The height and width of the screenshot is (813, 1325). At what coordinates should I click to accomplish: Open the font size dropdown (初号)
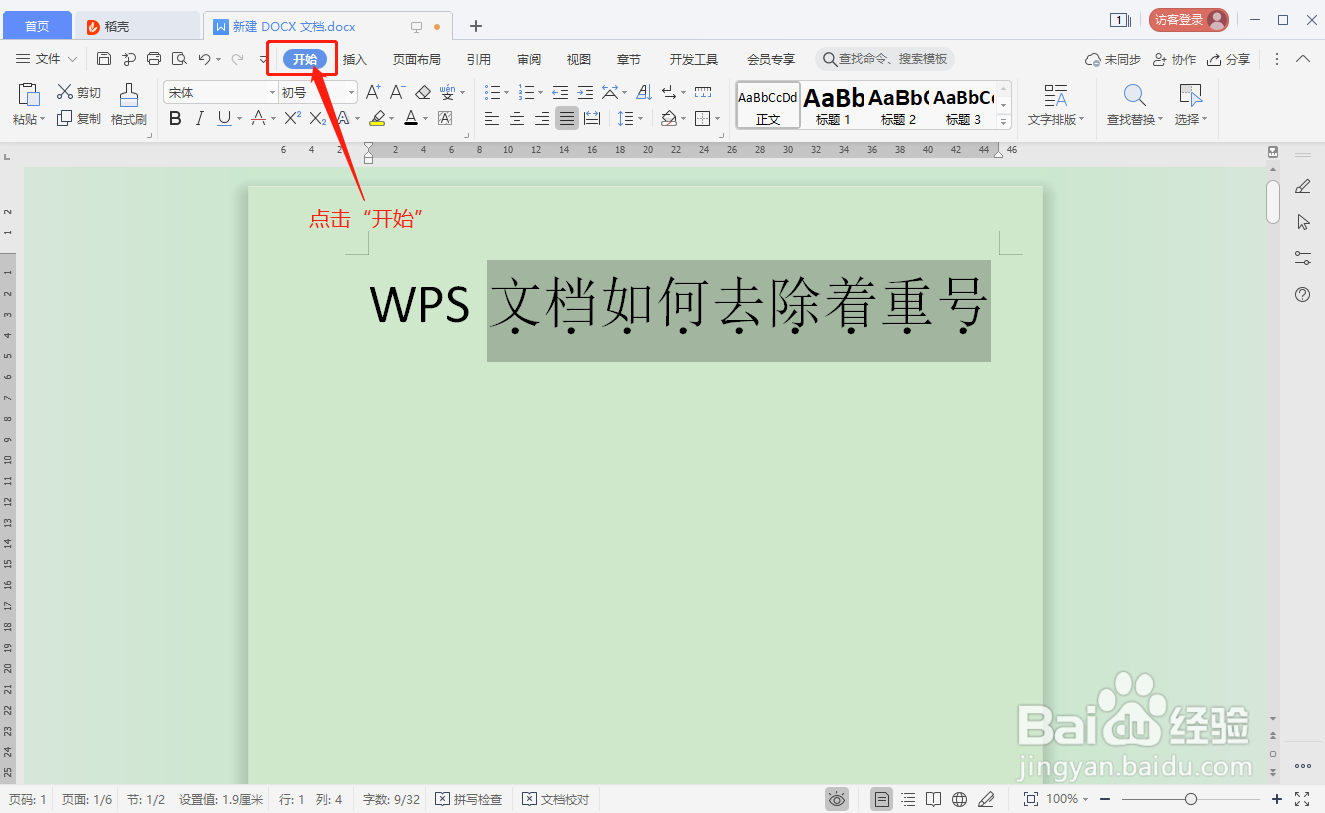tap(351, 92)
